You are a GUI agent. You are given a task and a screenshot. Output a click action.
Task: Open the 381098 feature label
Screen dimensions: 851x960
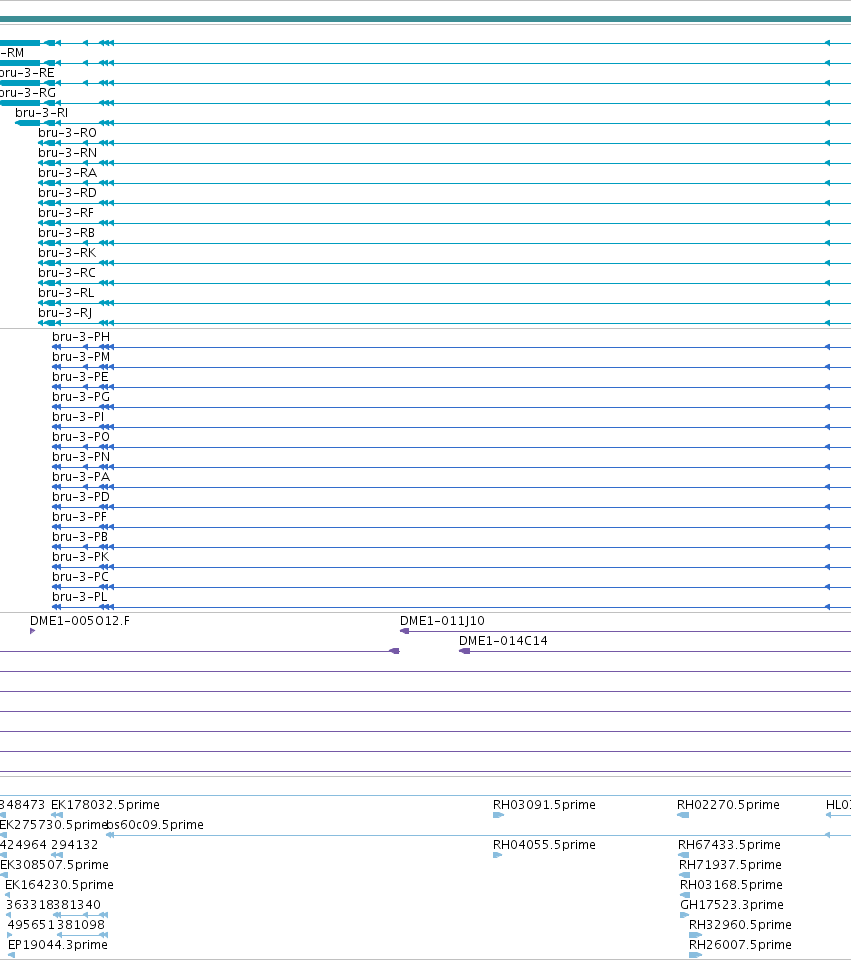[81, 925]
